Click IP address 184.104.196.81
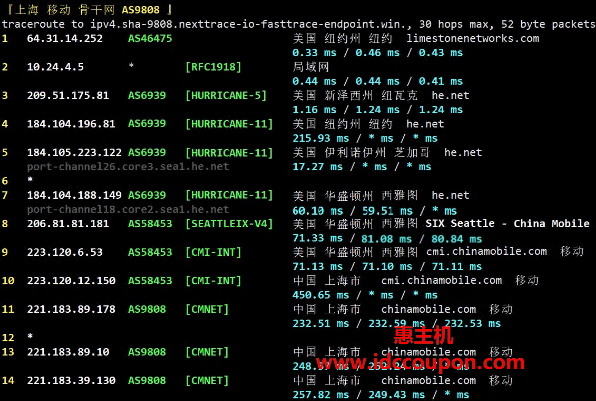 [71, 124]
